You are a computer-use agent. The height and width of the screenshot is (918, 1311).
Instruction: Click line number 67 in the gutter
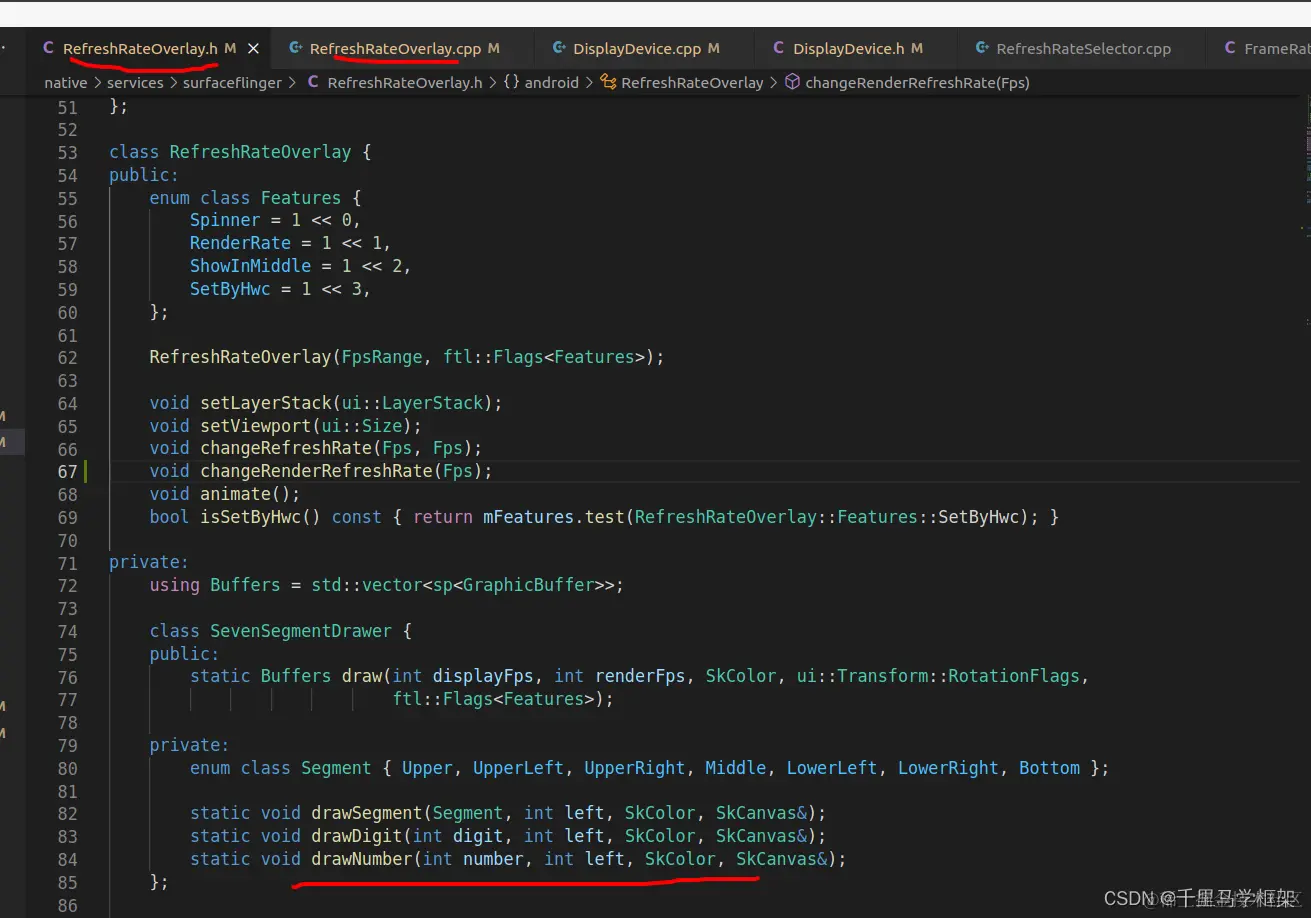point(67,471)
